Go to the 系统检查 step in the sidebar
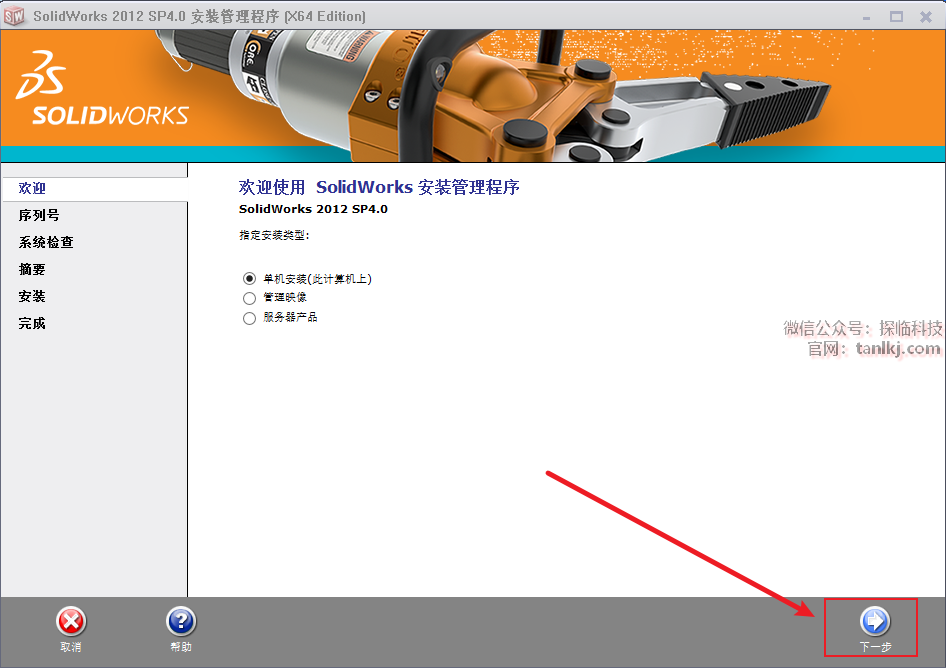Screen dimensions: 946x668 click(x=46, y=243)
